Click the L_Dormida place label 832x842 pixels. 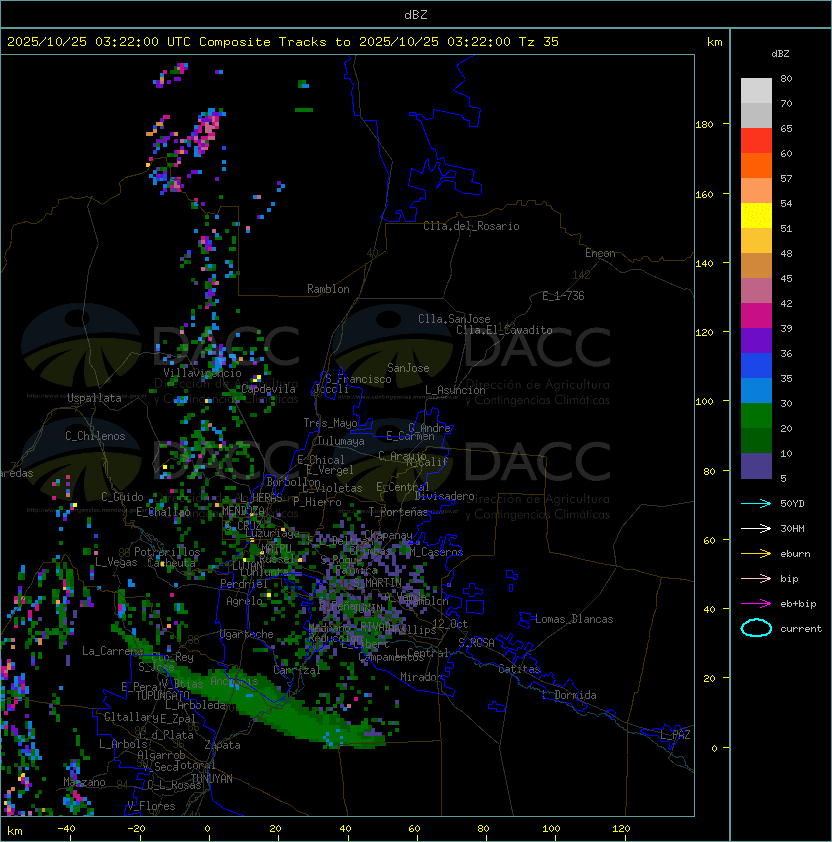point(569,695)
